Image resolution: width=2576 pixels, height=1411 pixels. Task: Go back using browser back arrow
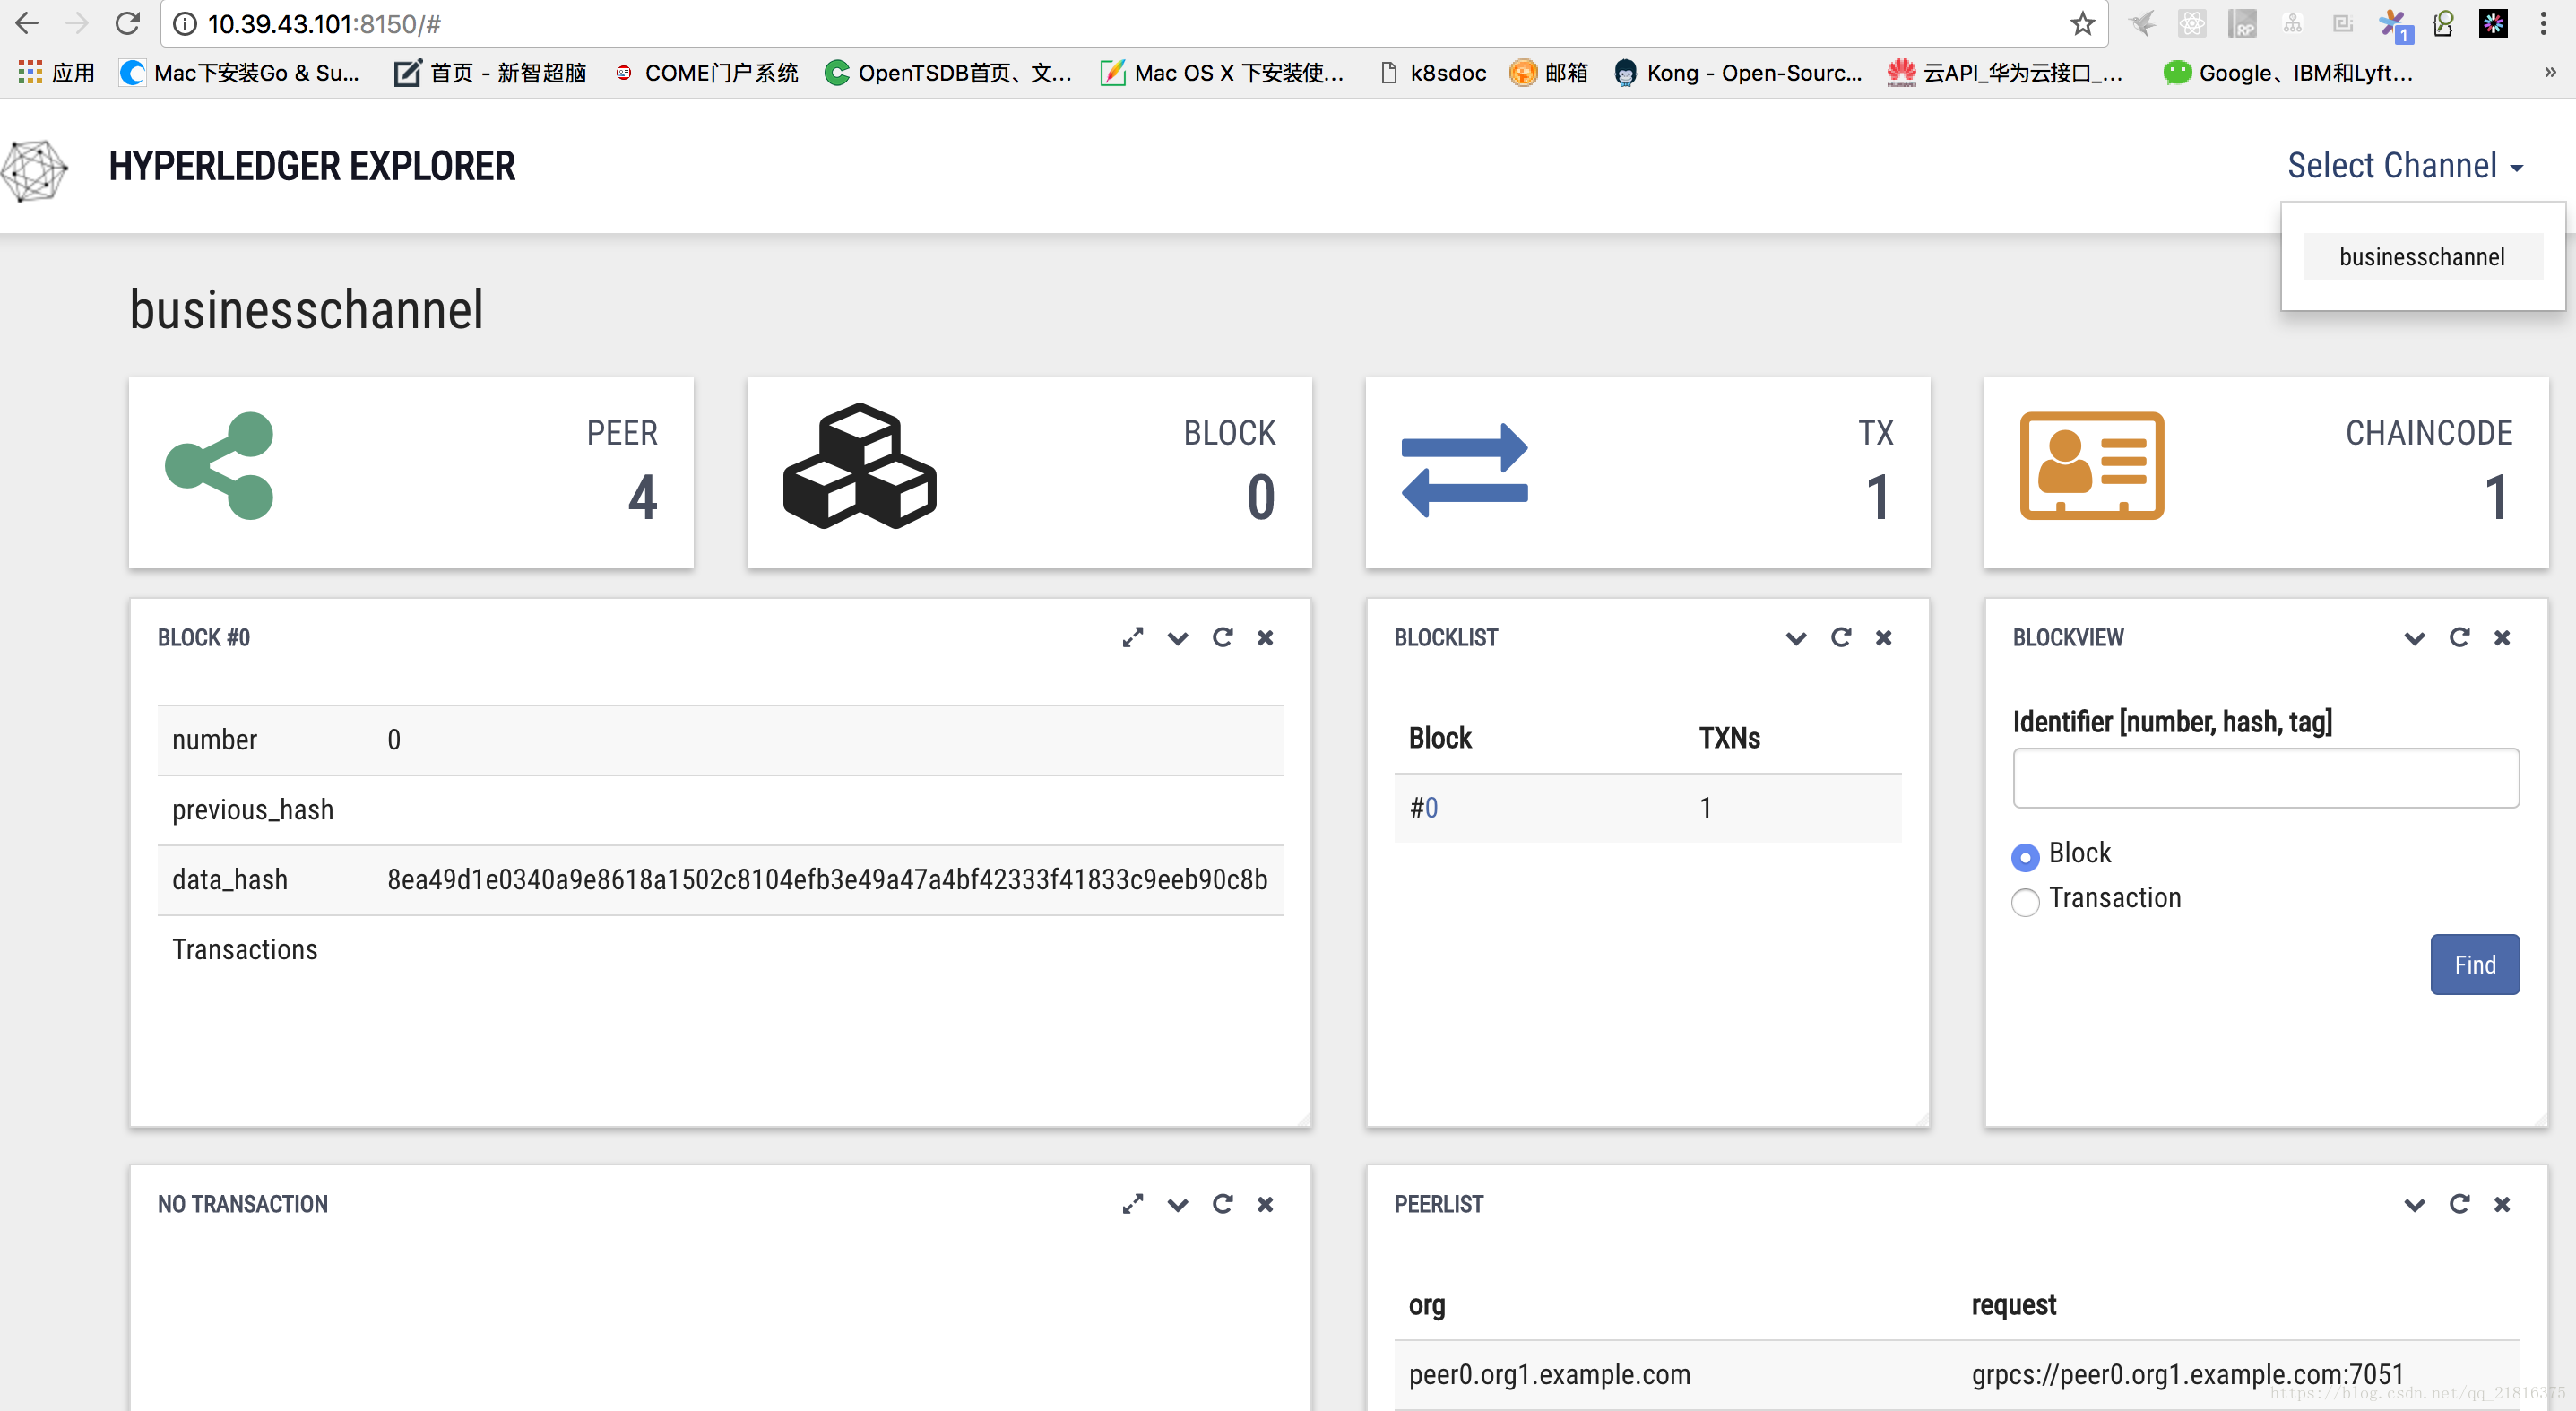tap(27, 23)
